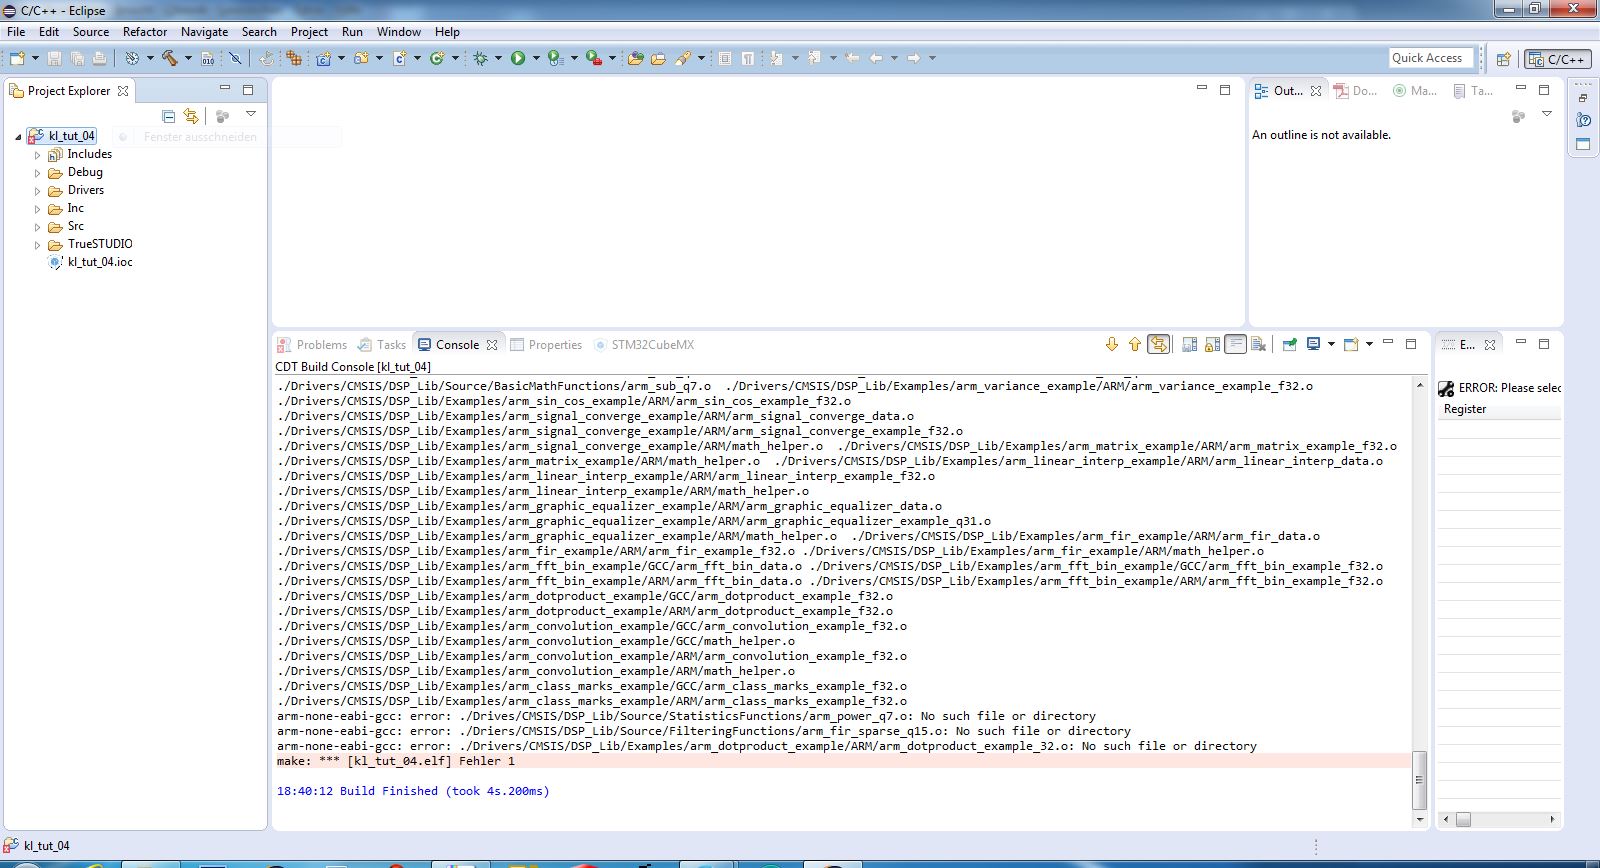Click the Open Element folder icon
This screenshot has width=1600, height=868.
click(x=635, y=58)
